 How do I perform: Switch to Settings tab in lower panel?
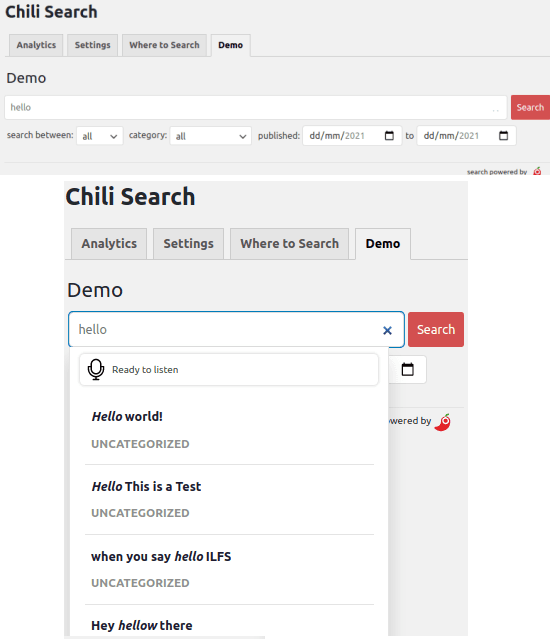[189, 244]
